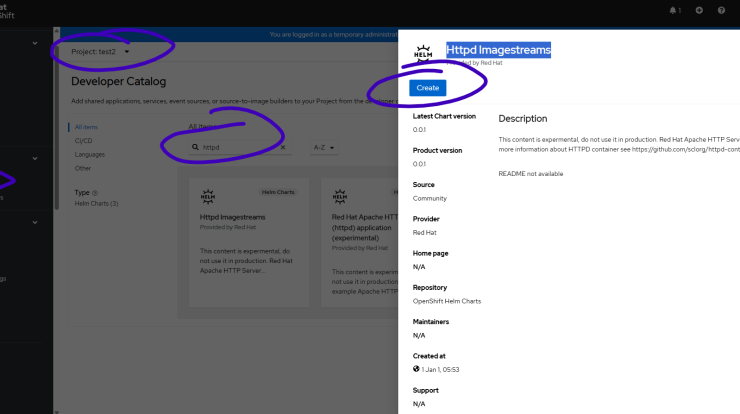This screenshot has width=740, height=414.
Task: Click the Httpd Imagestreams panel title
Action: pos(498,50)
